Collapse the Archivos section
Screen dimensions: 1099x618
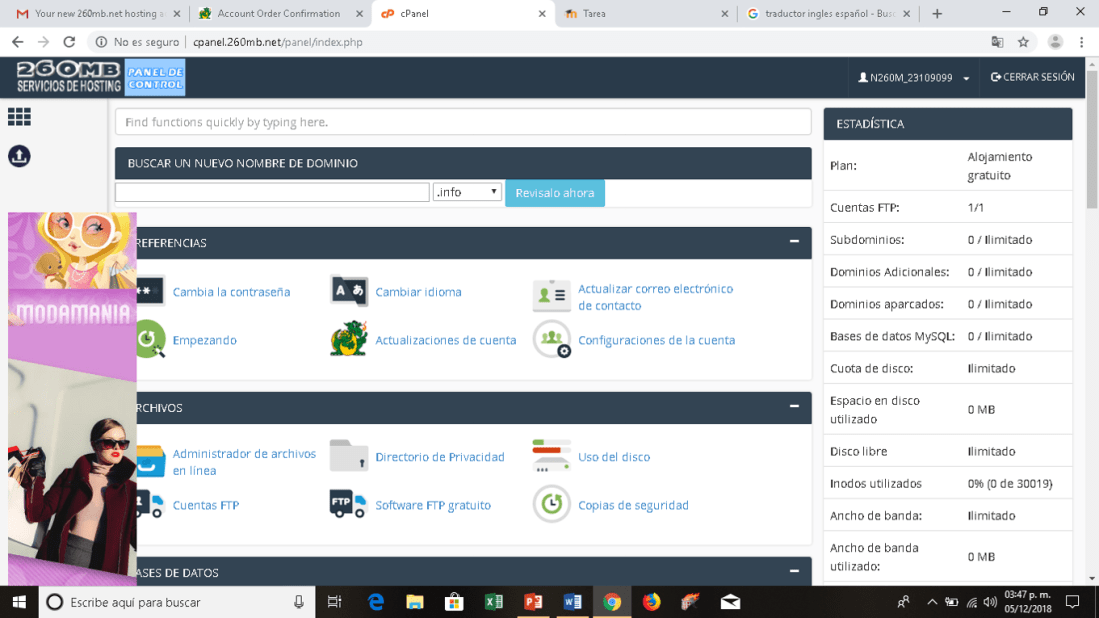[x=794, y=407]
